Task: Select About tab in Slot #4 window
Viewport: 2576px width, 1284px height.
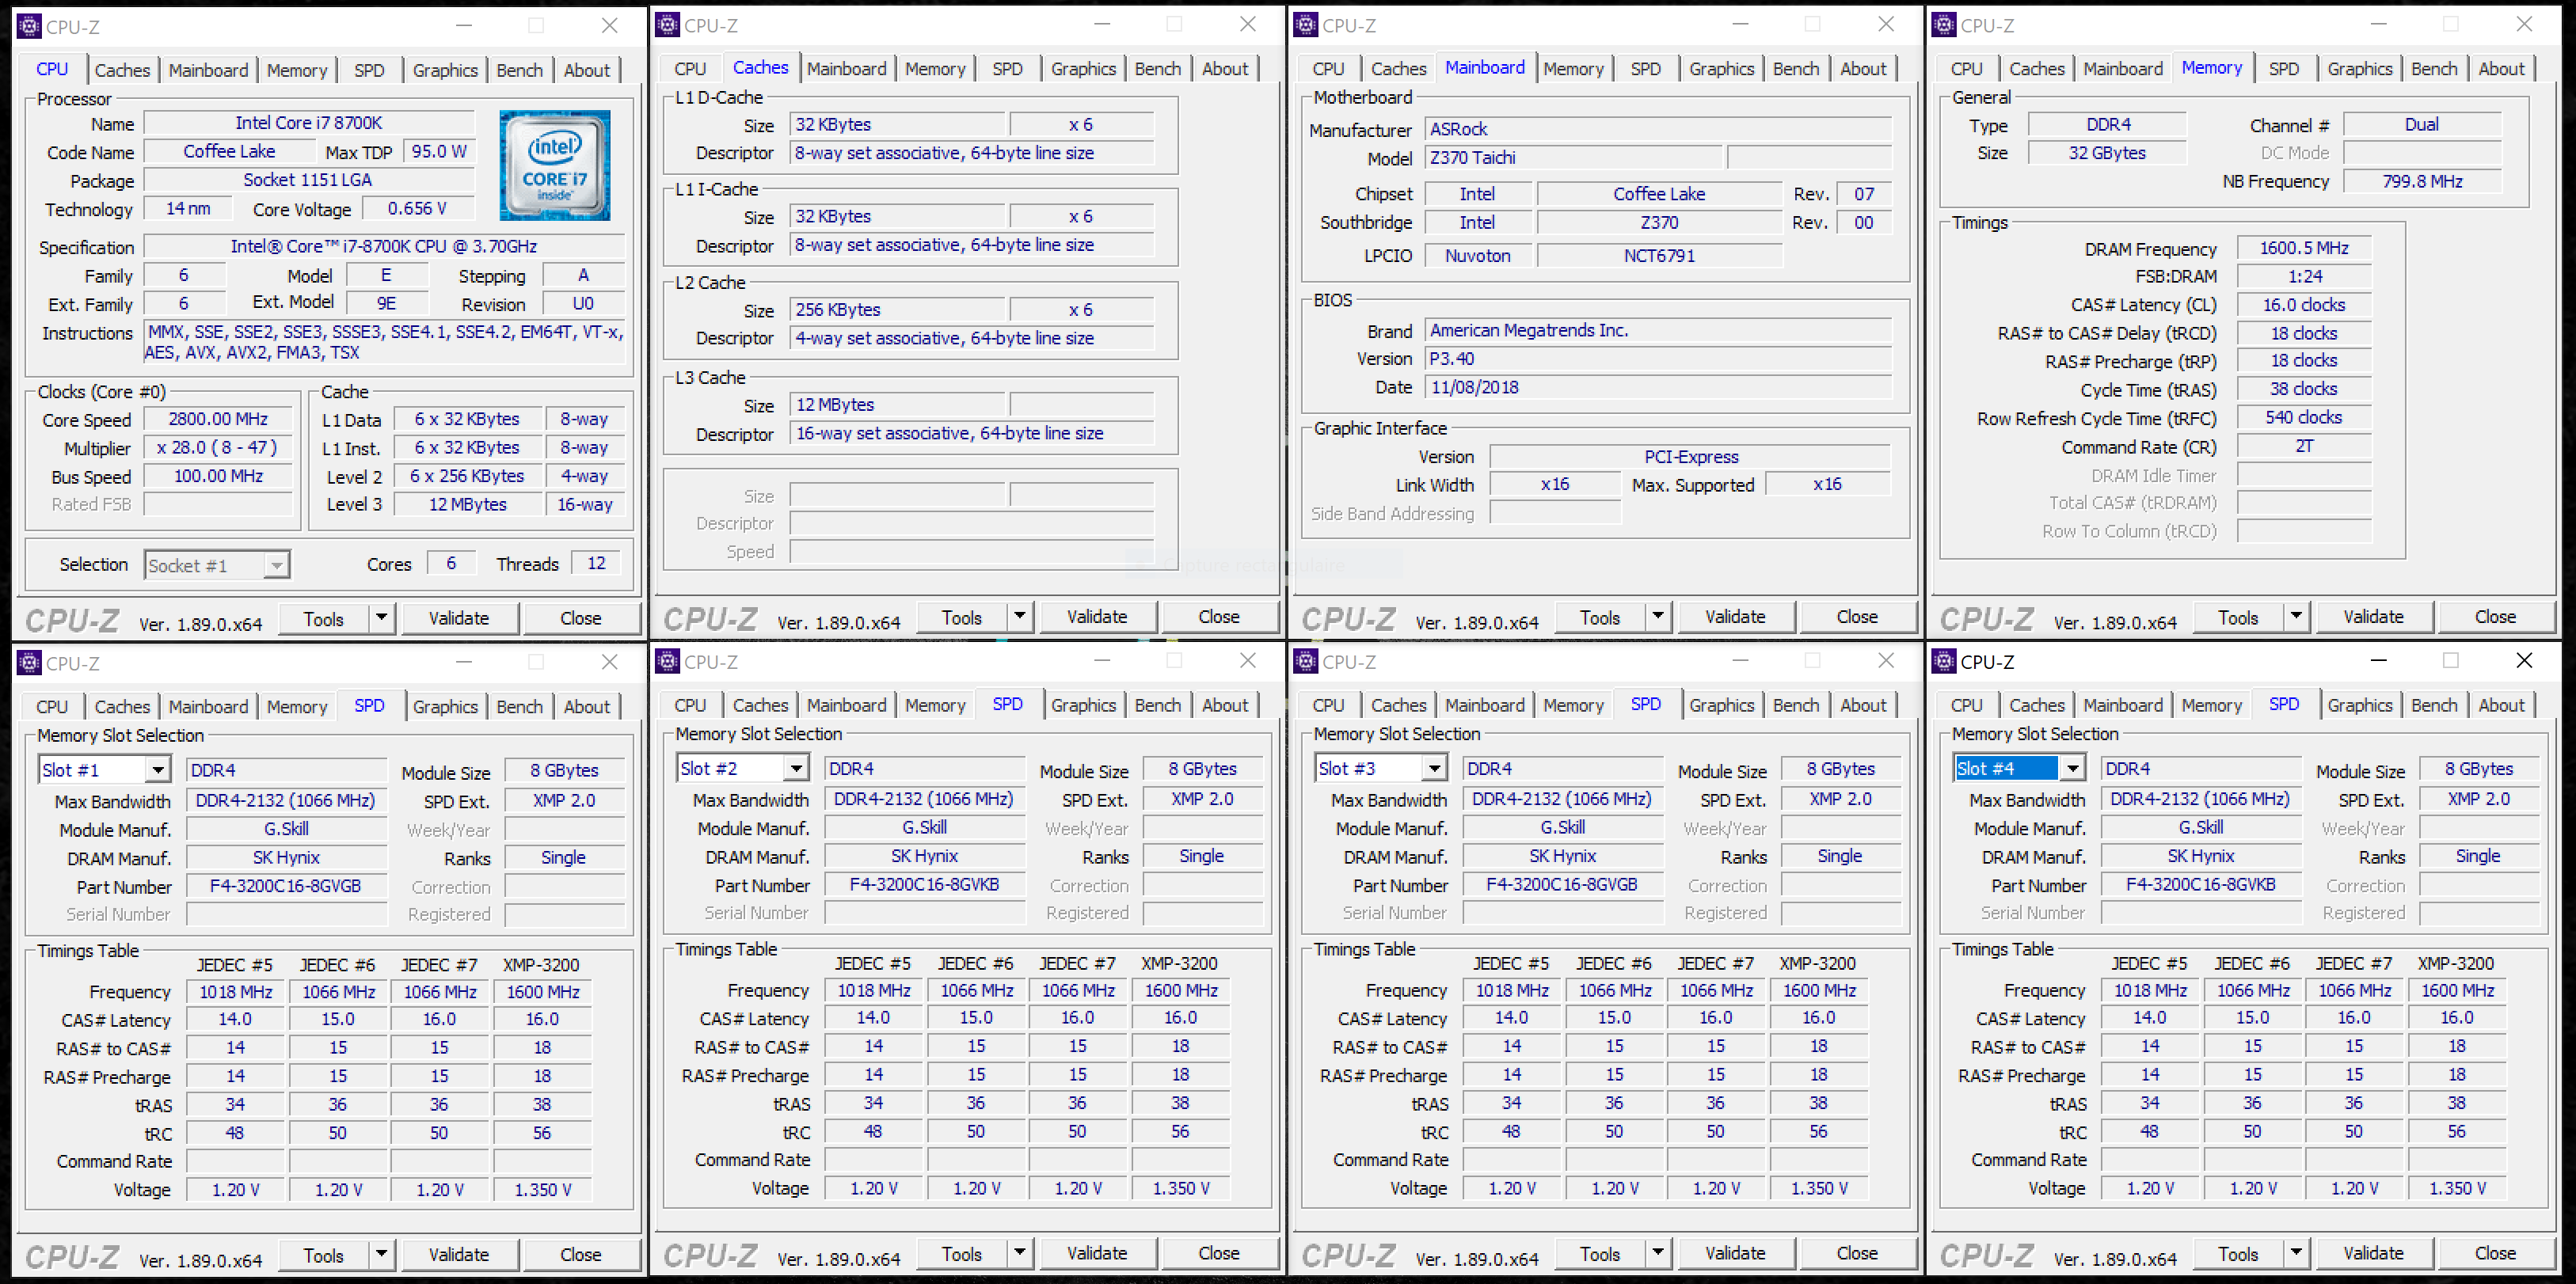Action: click(2500, 705)
